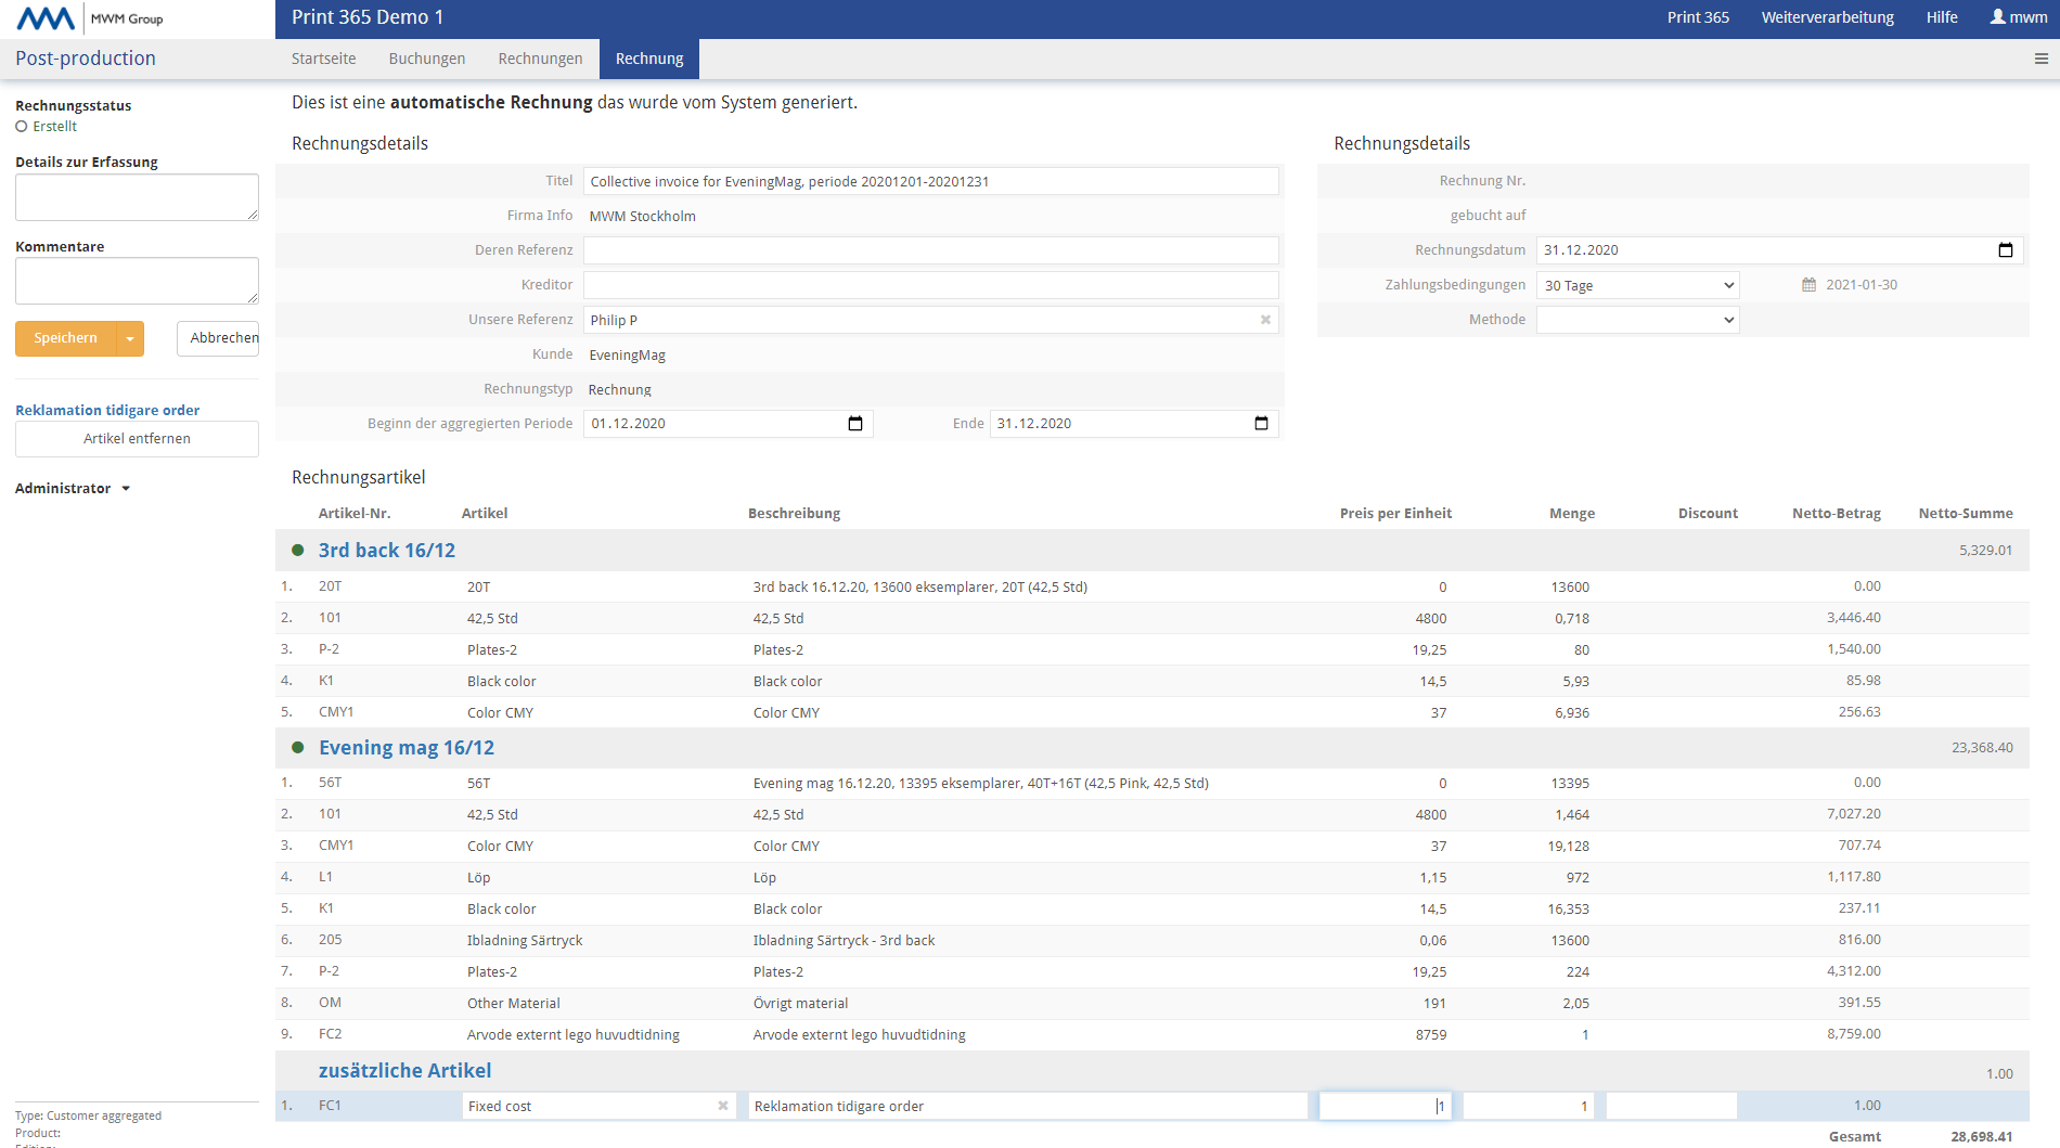Open calendar picker for Ende date

point(1261,423)
